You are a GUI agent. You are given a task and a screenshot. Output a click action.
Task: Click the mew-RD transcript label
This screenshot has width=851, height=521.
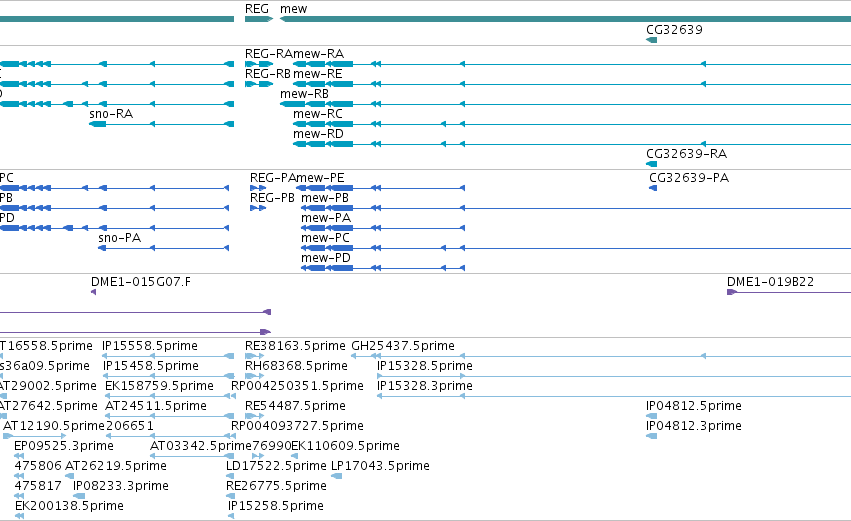[319, 134]
